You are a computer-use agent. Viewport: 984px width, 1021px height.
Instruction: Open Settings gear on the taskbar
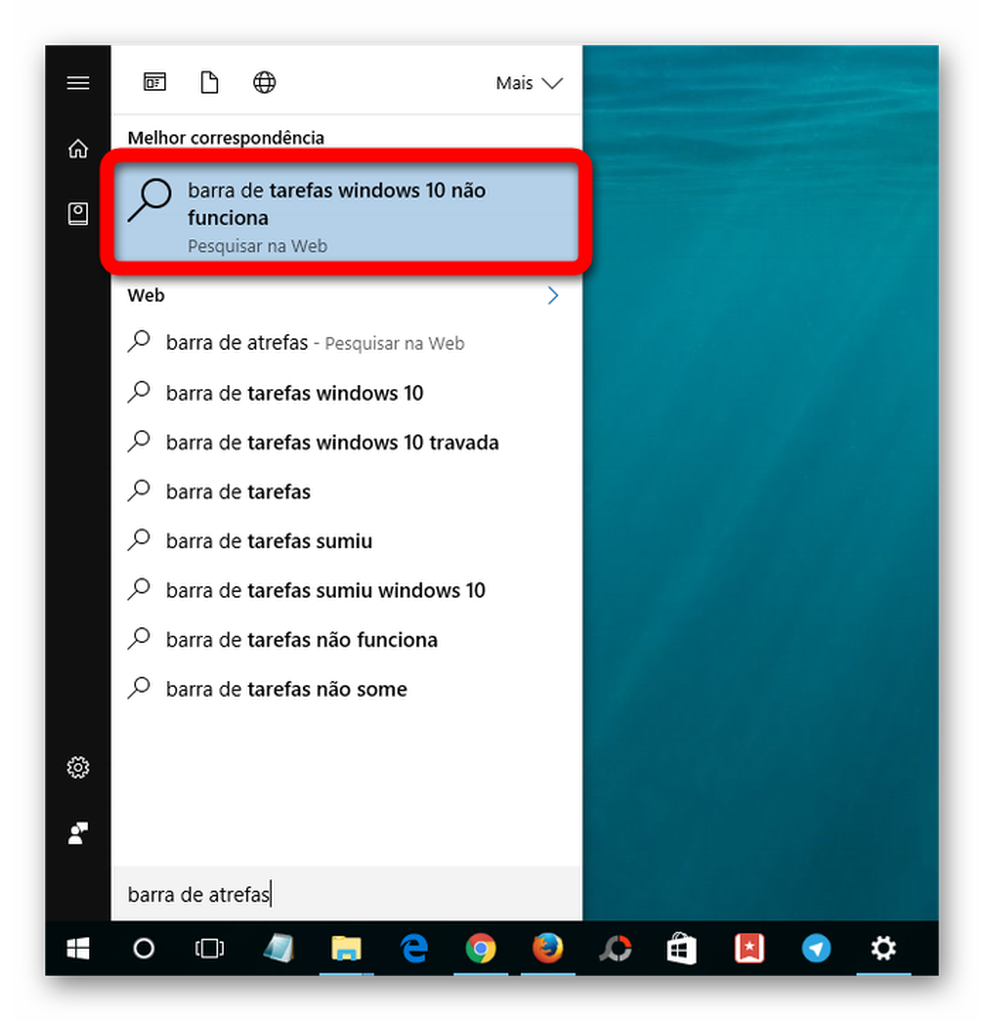click(884, 949)
